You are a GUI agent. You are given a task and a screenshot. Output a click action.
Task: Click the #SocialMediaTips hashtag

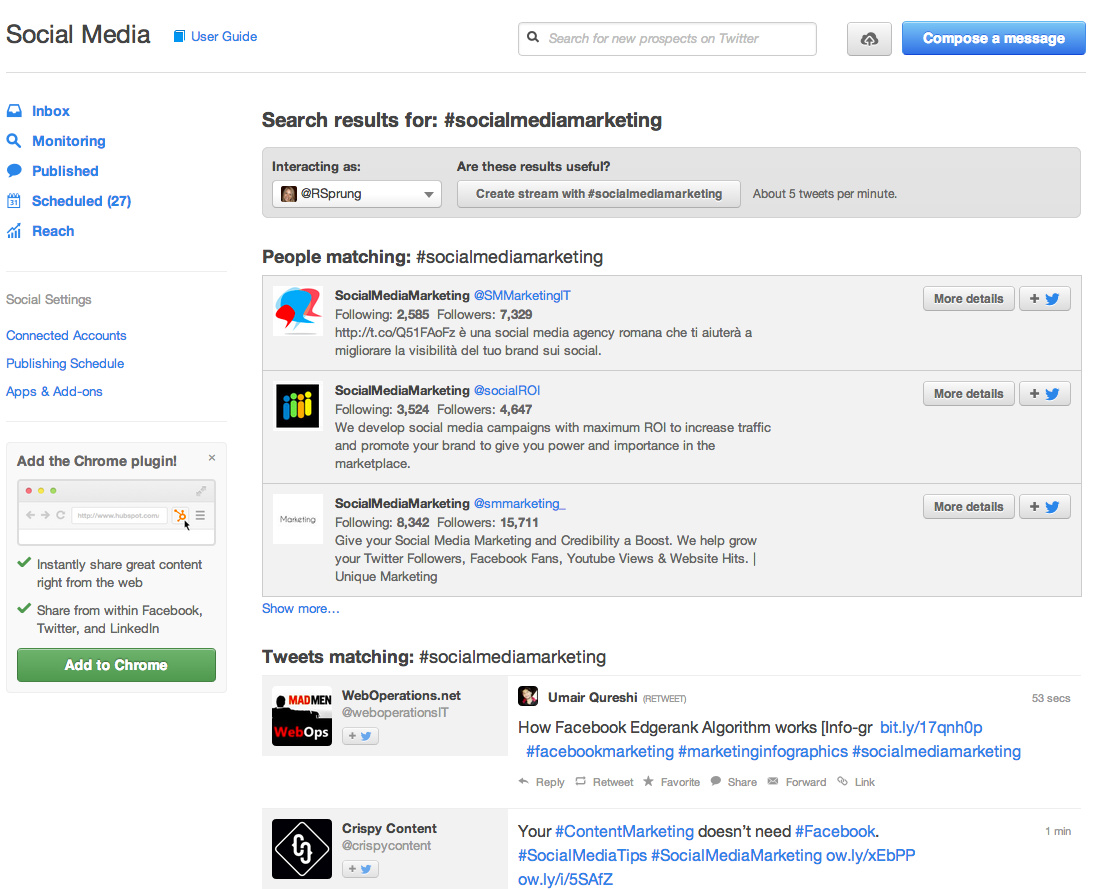click(583, 856)
